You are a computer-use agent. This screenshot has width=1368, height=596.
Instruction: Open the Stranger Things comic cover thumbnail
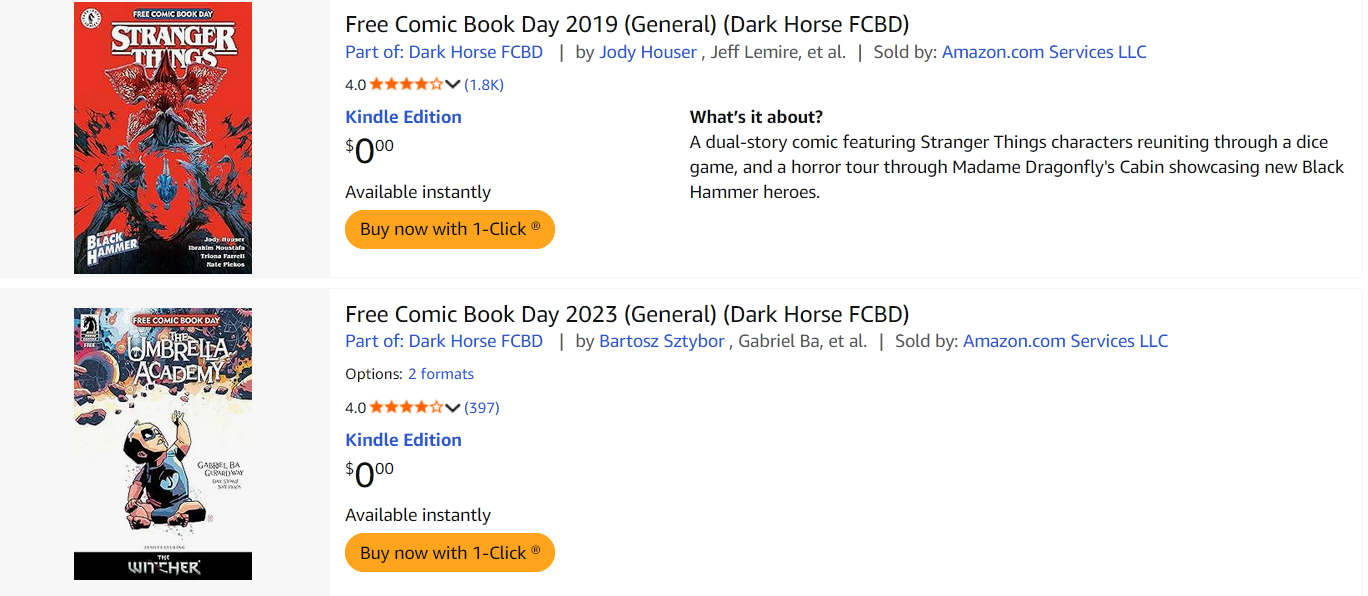click(x=163, y=138)
